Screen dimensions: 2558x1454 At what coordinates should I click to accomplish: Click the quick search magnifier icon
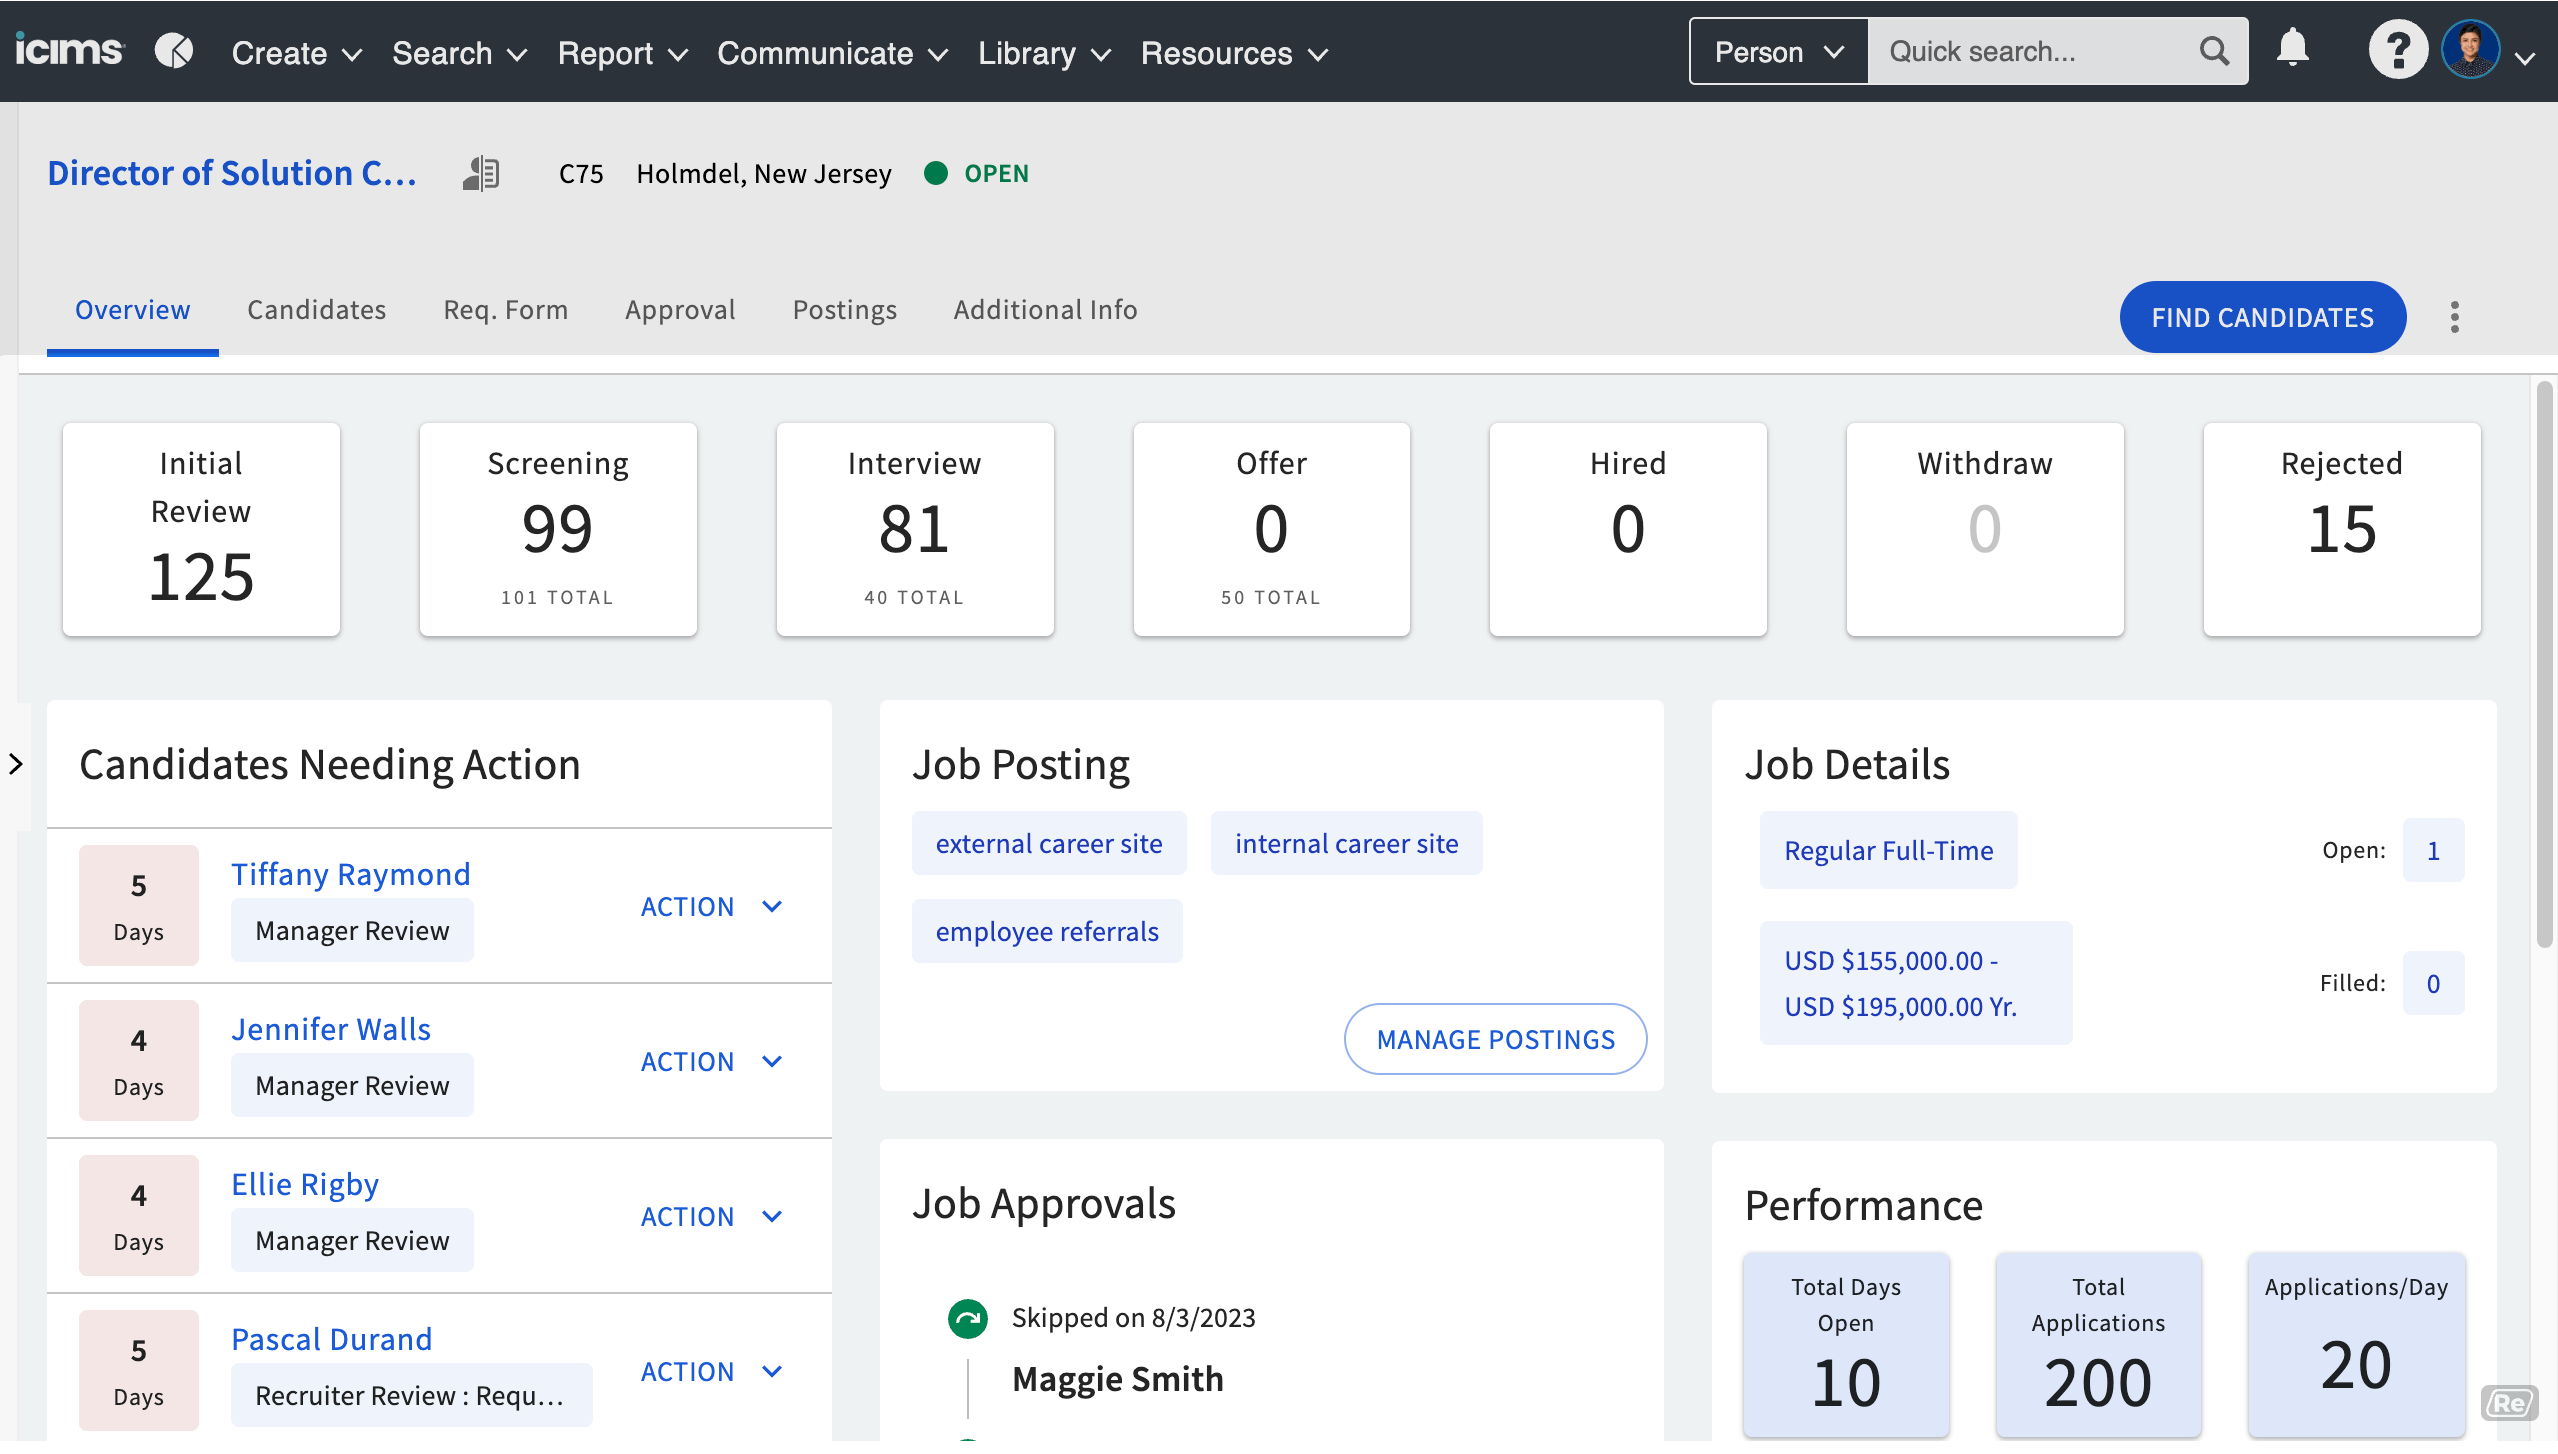2214,51
